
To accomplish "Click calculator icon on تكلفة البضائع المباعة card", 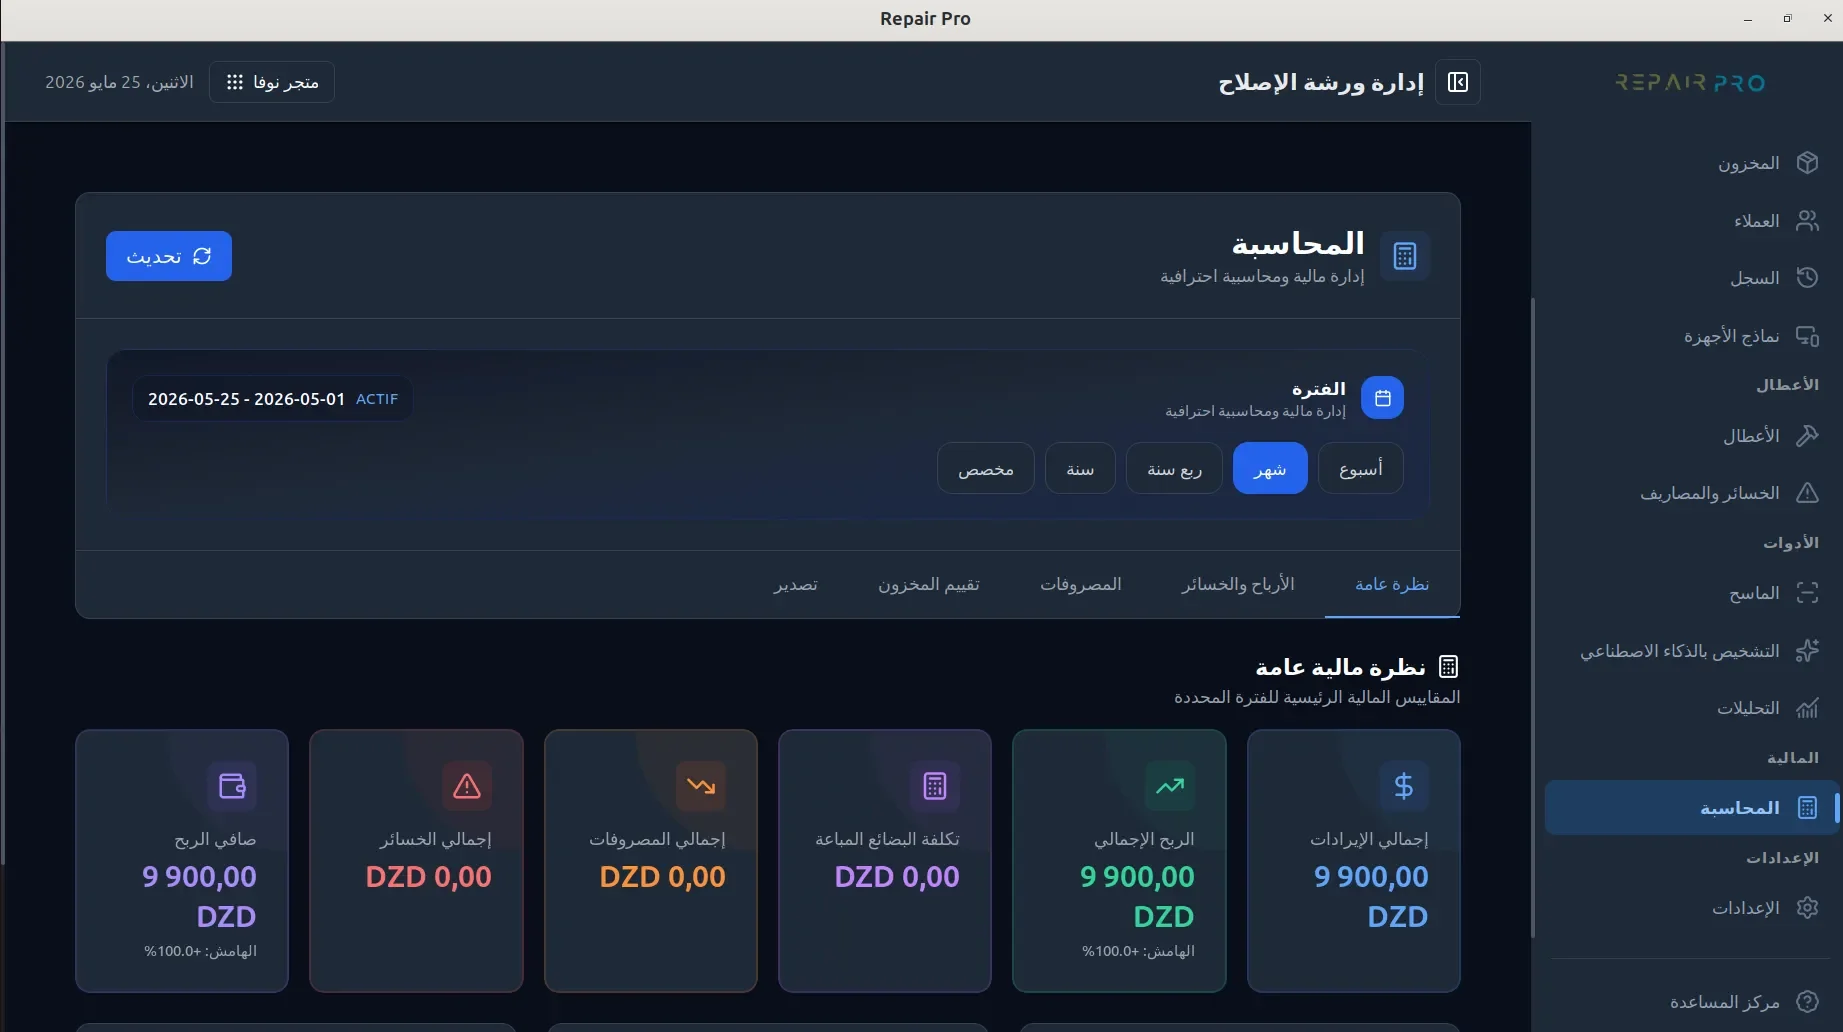I will pos(935,786).
